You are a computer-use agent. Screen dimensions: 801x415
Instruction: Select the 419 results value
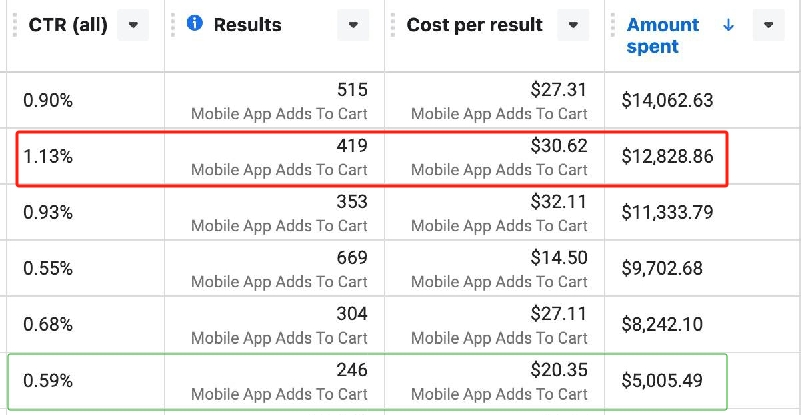[352, 146]
